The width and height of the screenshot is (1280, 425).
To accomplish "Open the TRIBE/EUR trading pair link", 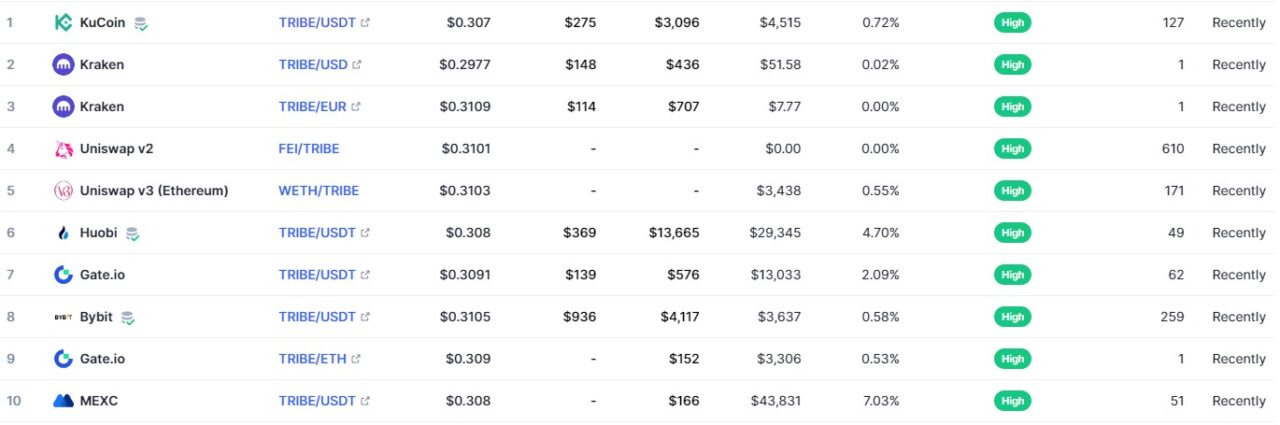I will [313, 106].
